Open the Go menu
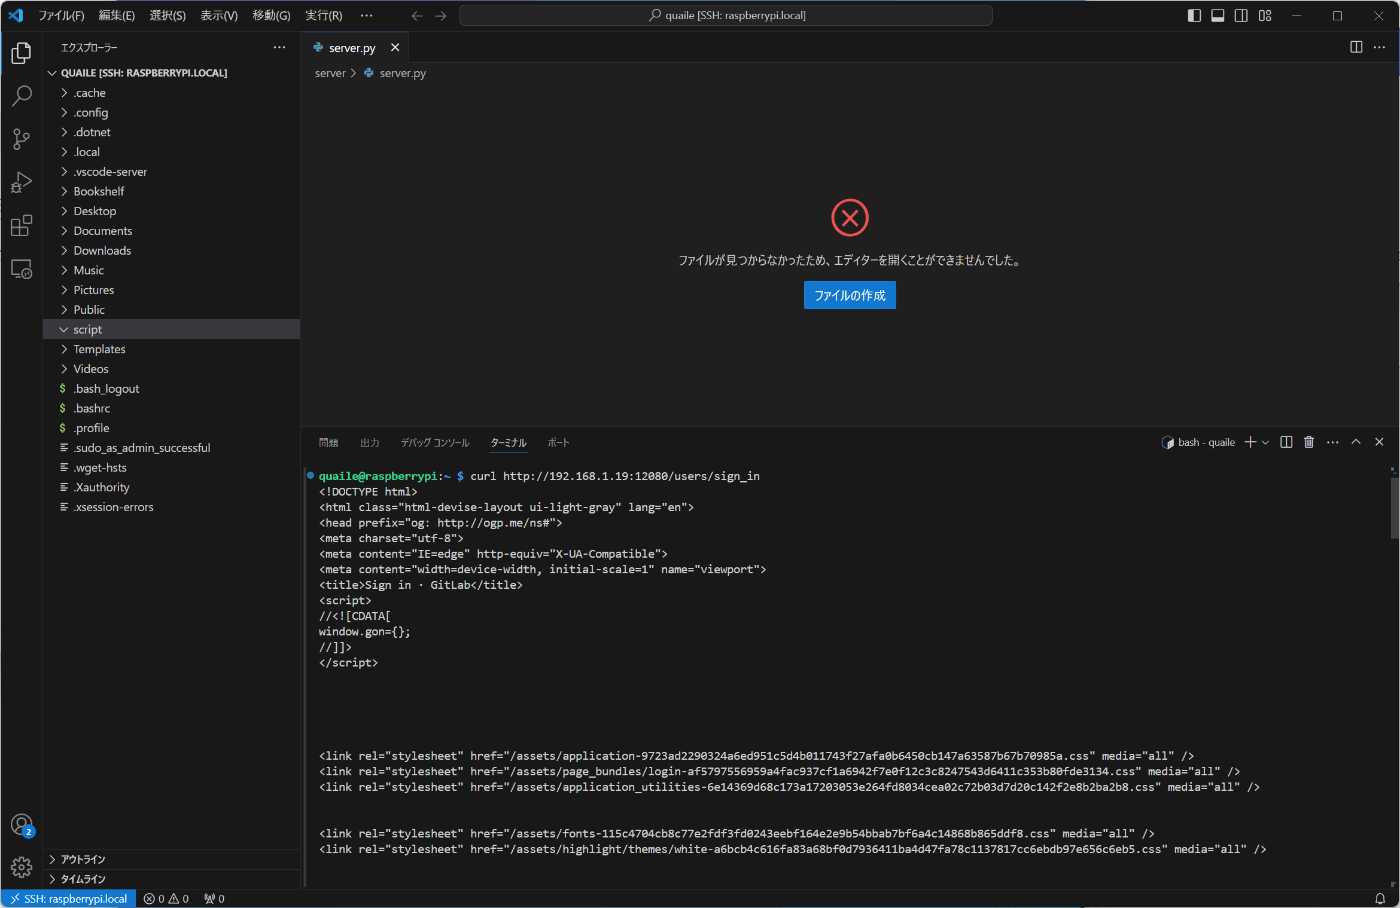 click(271, 16)
